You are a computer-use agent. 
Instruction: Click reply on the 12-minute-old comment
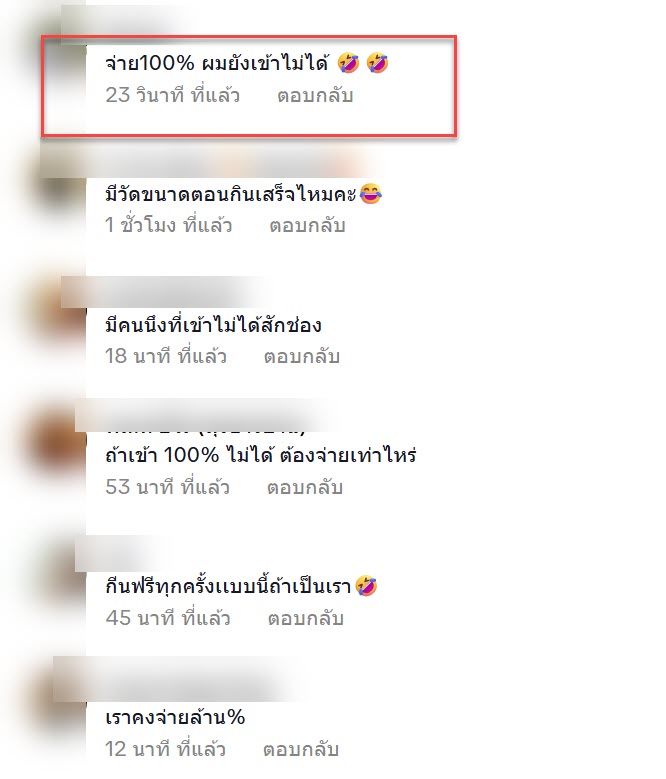pos(300,749)
